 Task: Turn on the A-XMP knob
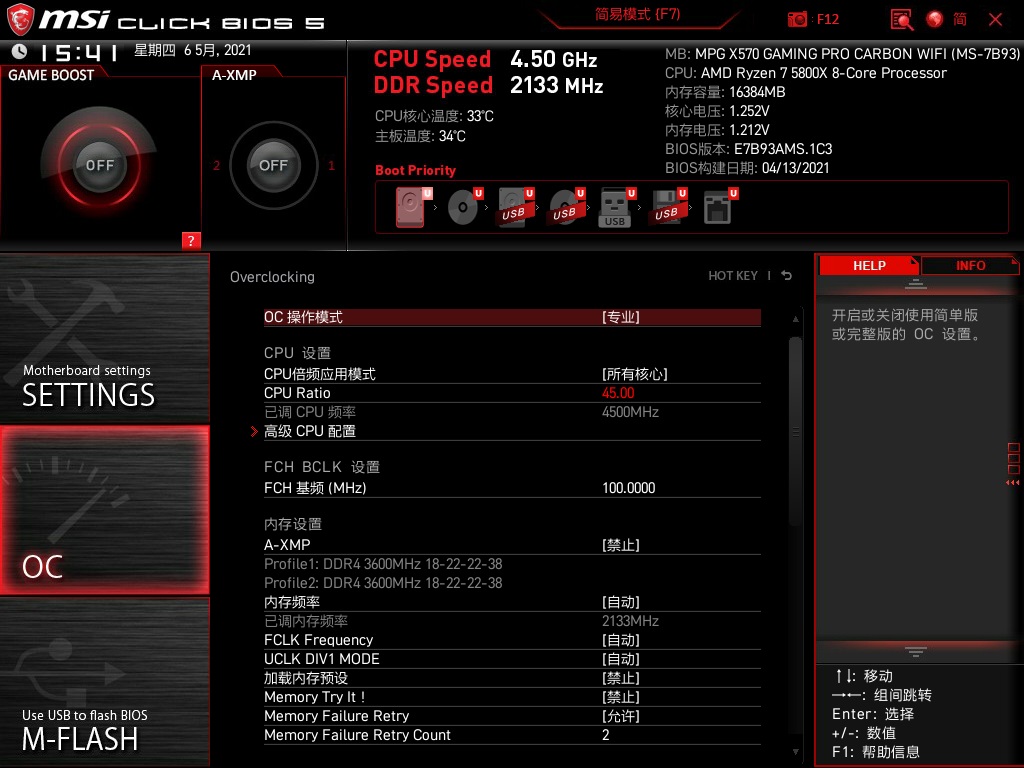273,166
